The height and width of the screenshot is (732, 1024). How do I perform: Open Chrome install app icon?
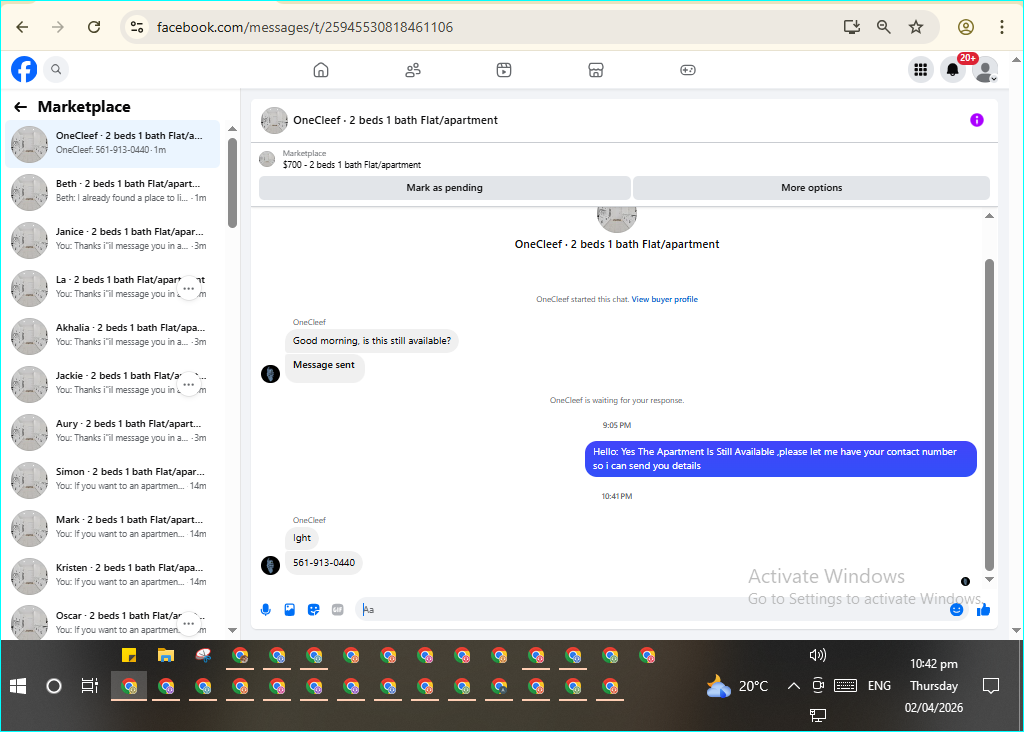851,27
